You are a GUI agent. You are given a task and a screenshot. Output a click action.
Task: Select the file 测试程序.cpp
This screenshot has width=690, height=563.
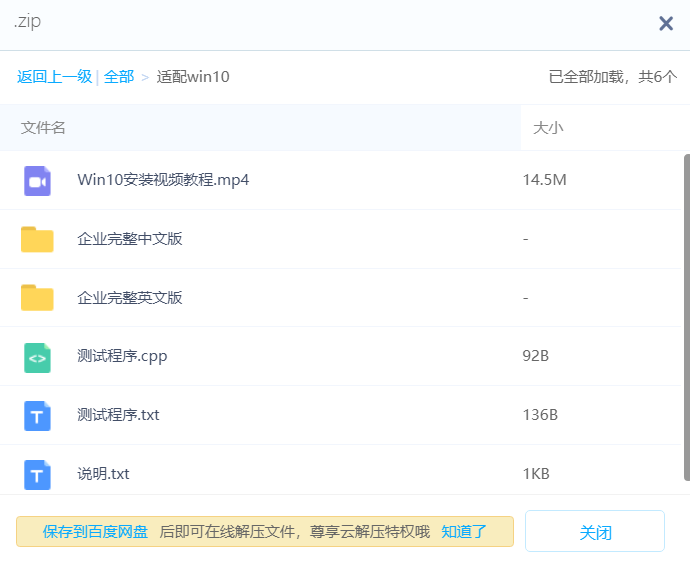coord(122,356)
